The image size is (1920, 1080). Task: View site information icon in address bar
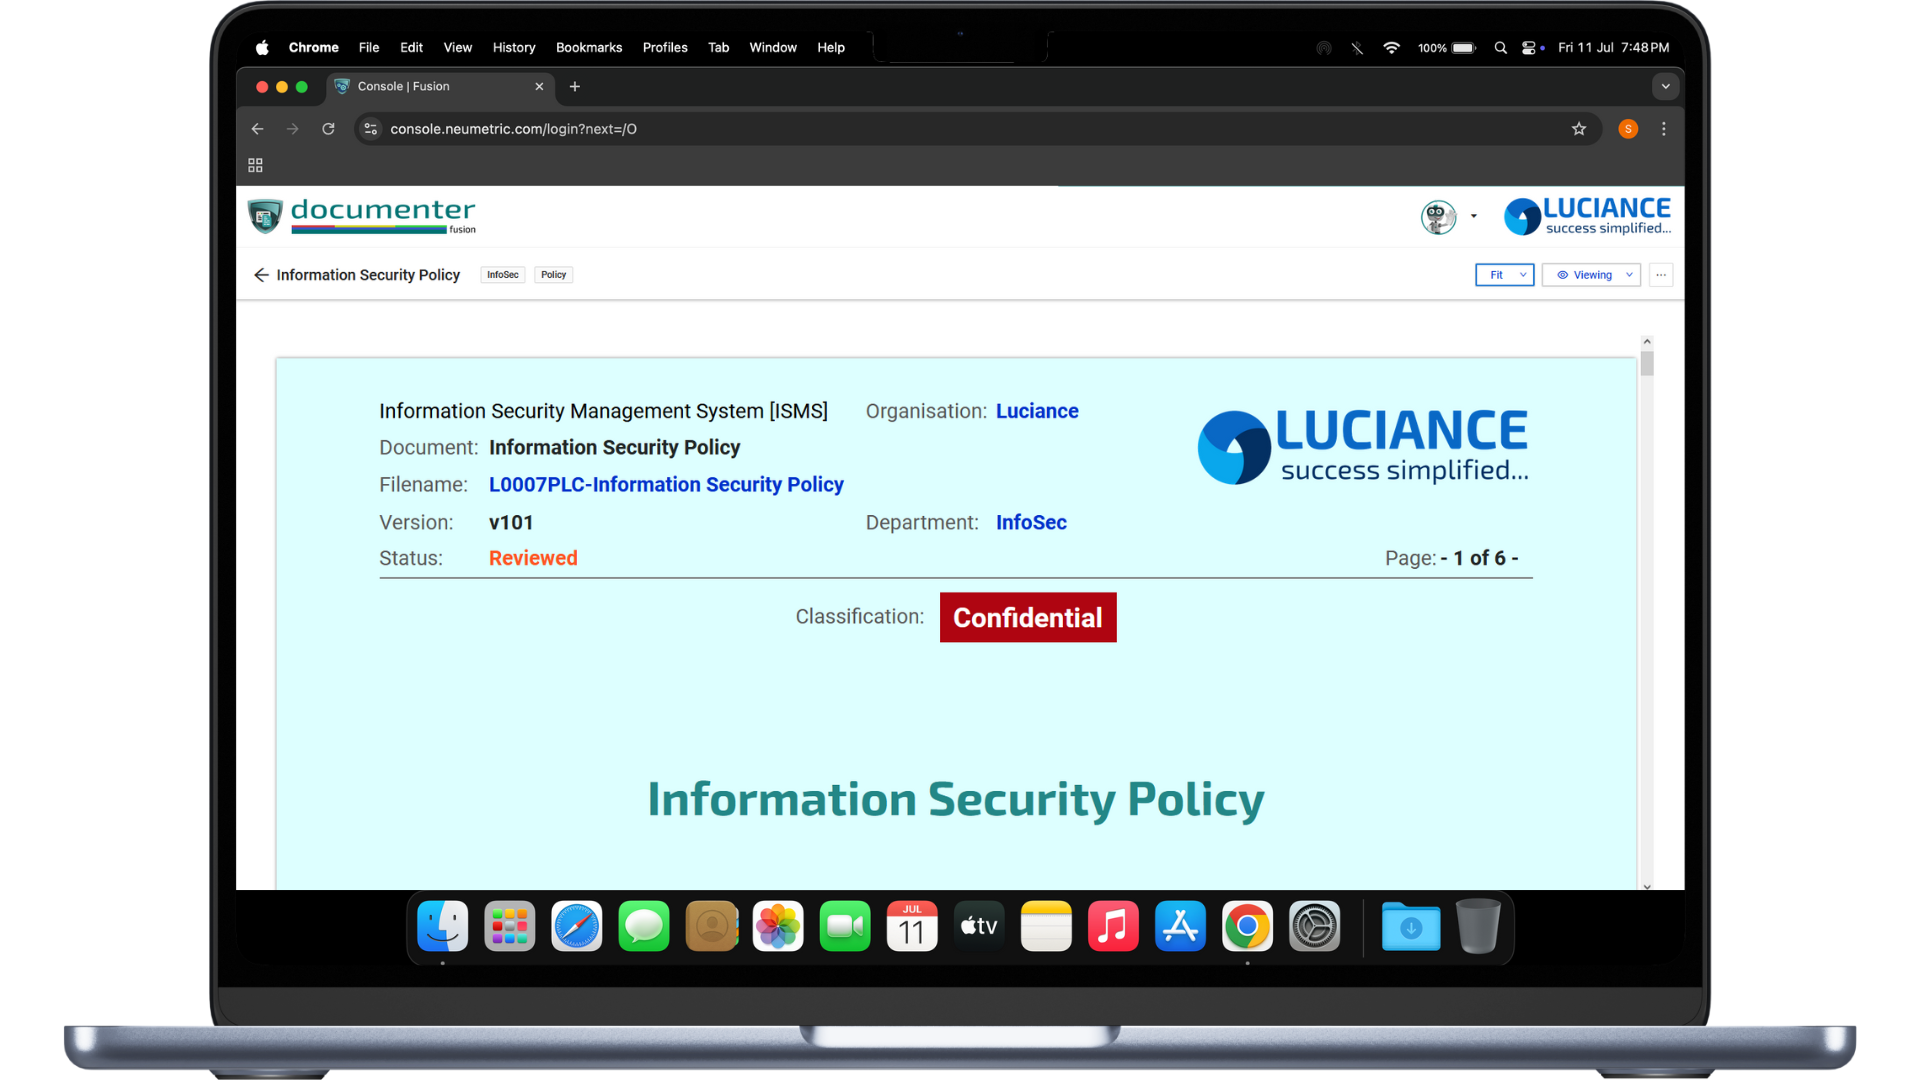371,129
